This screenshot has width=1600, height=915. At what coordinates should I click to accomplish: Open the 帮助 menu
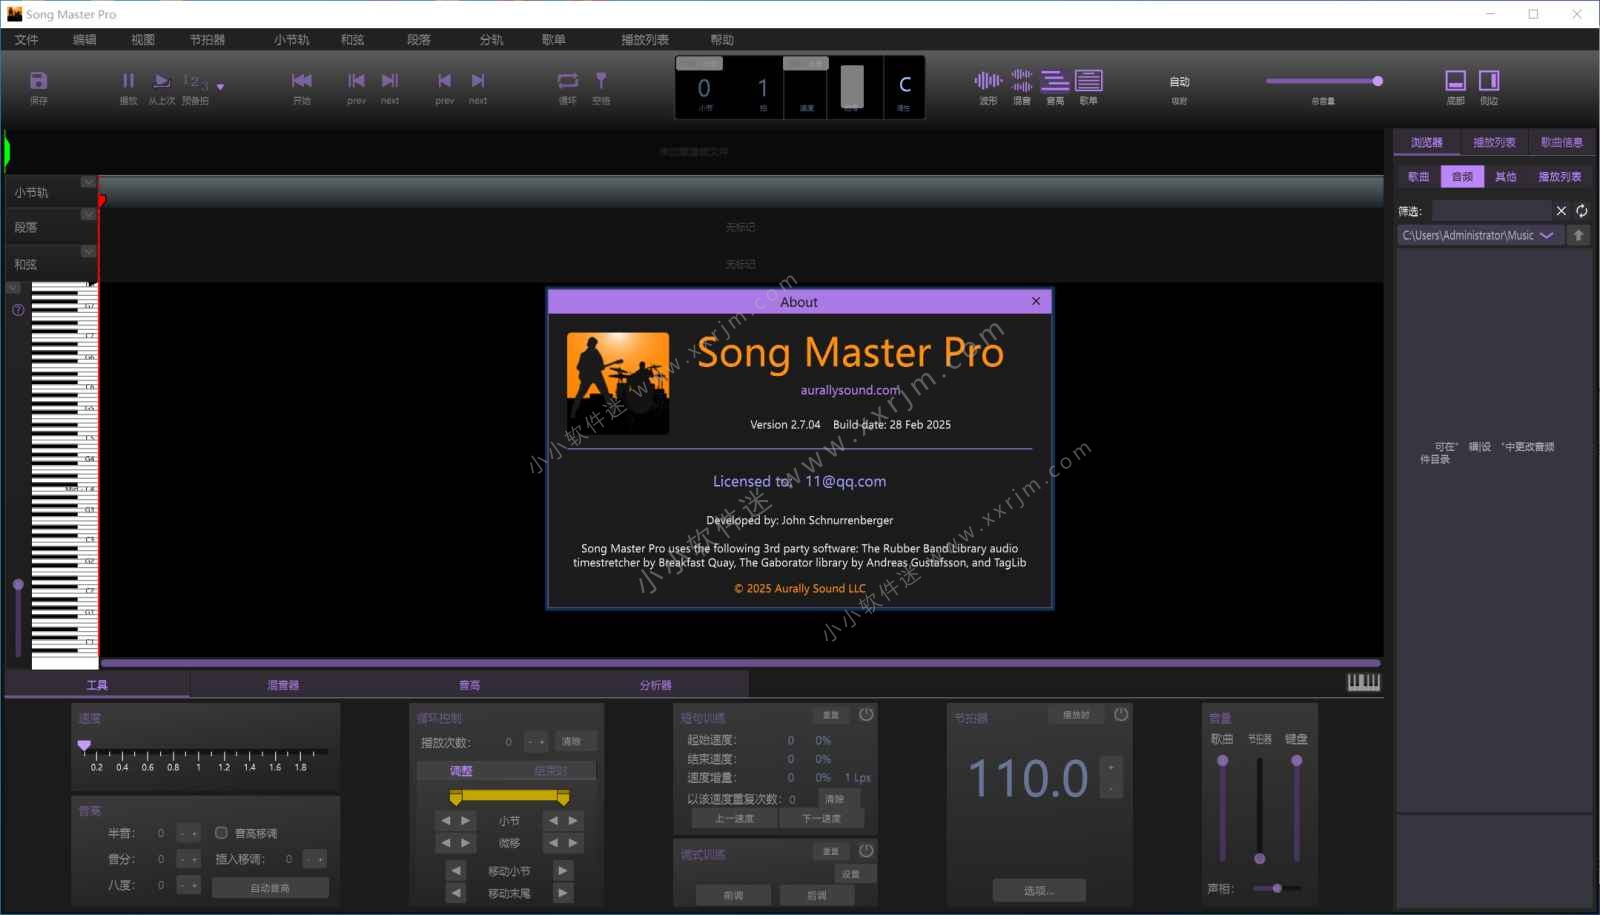pyautogui.click(x=722, y=40)
